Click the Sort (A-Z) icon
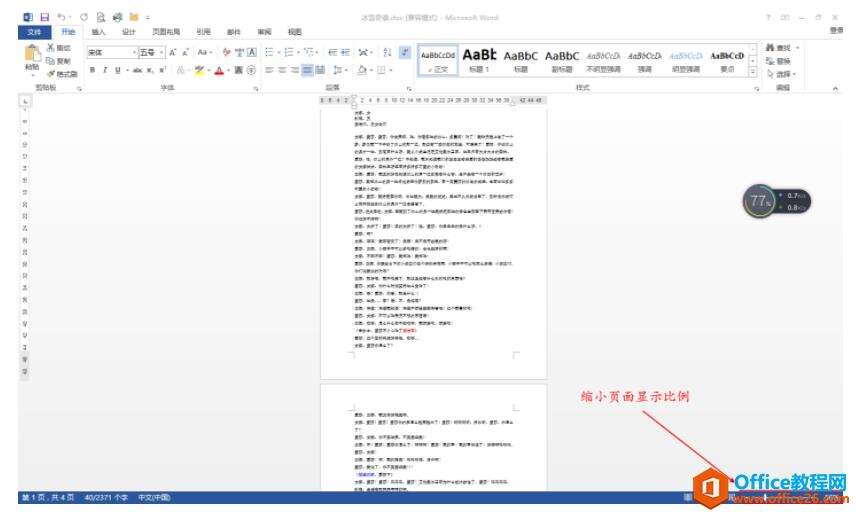This screenshot has width=856, height=516. point(387,52)
